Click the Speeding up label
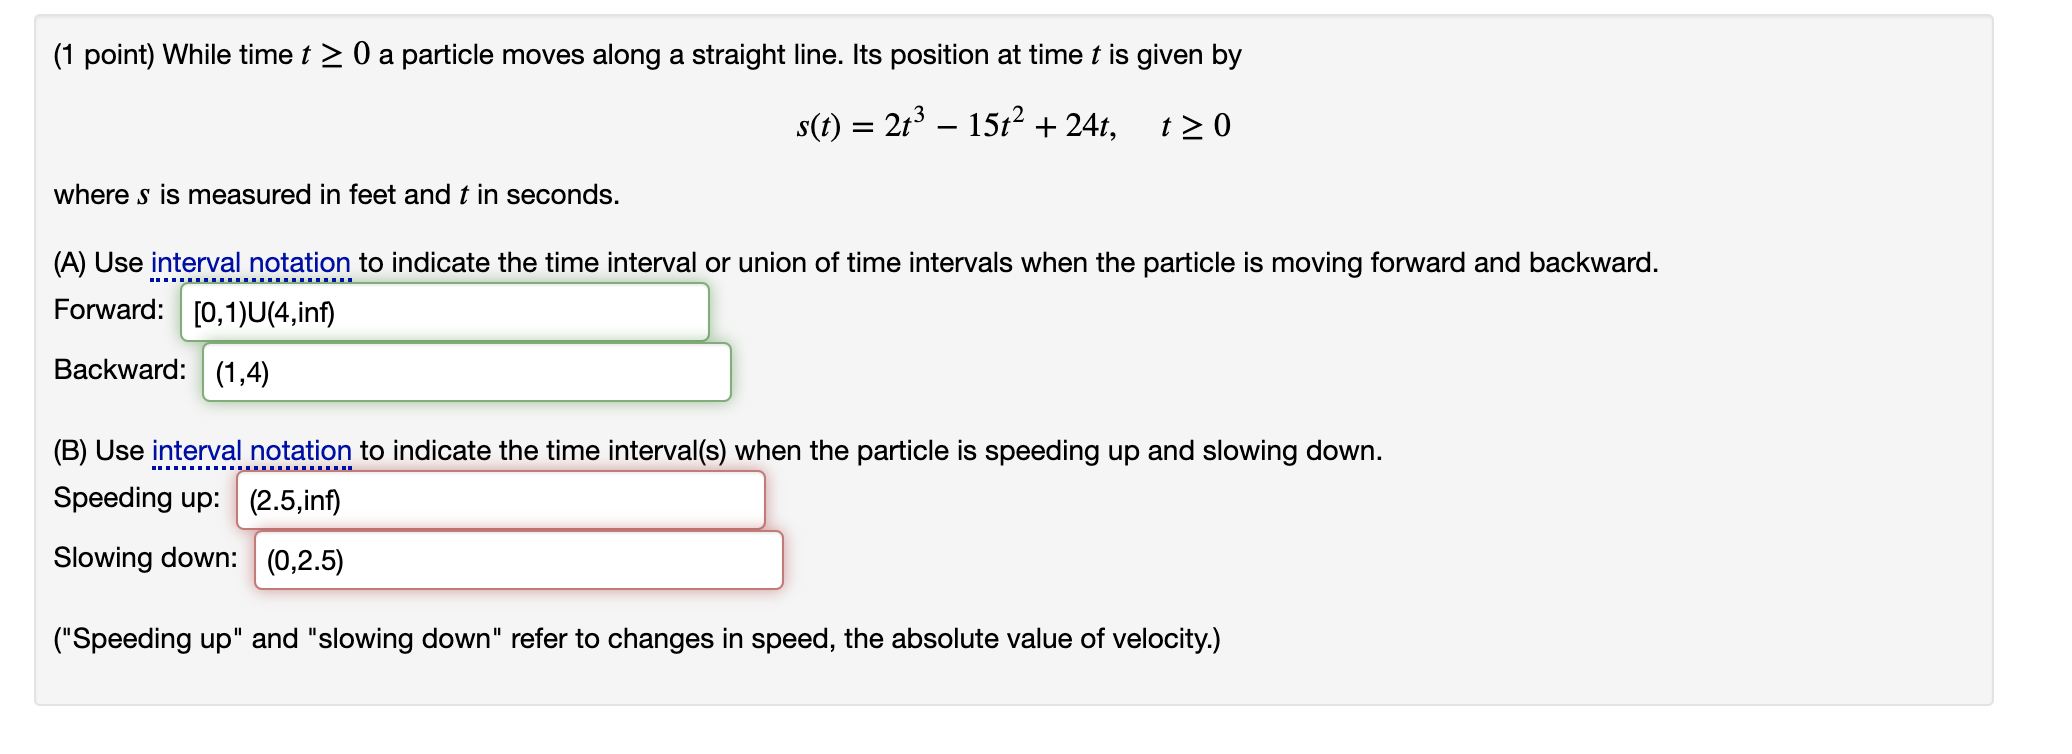2072x754 pixels. [x=136, y=498]
